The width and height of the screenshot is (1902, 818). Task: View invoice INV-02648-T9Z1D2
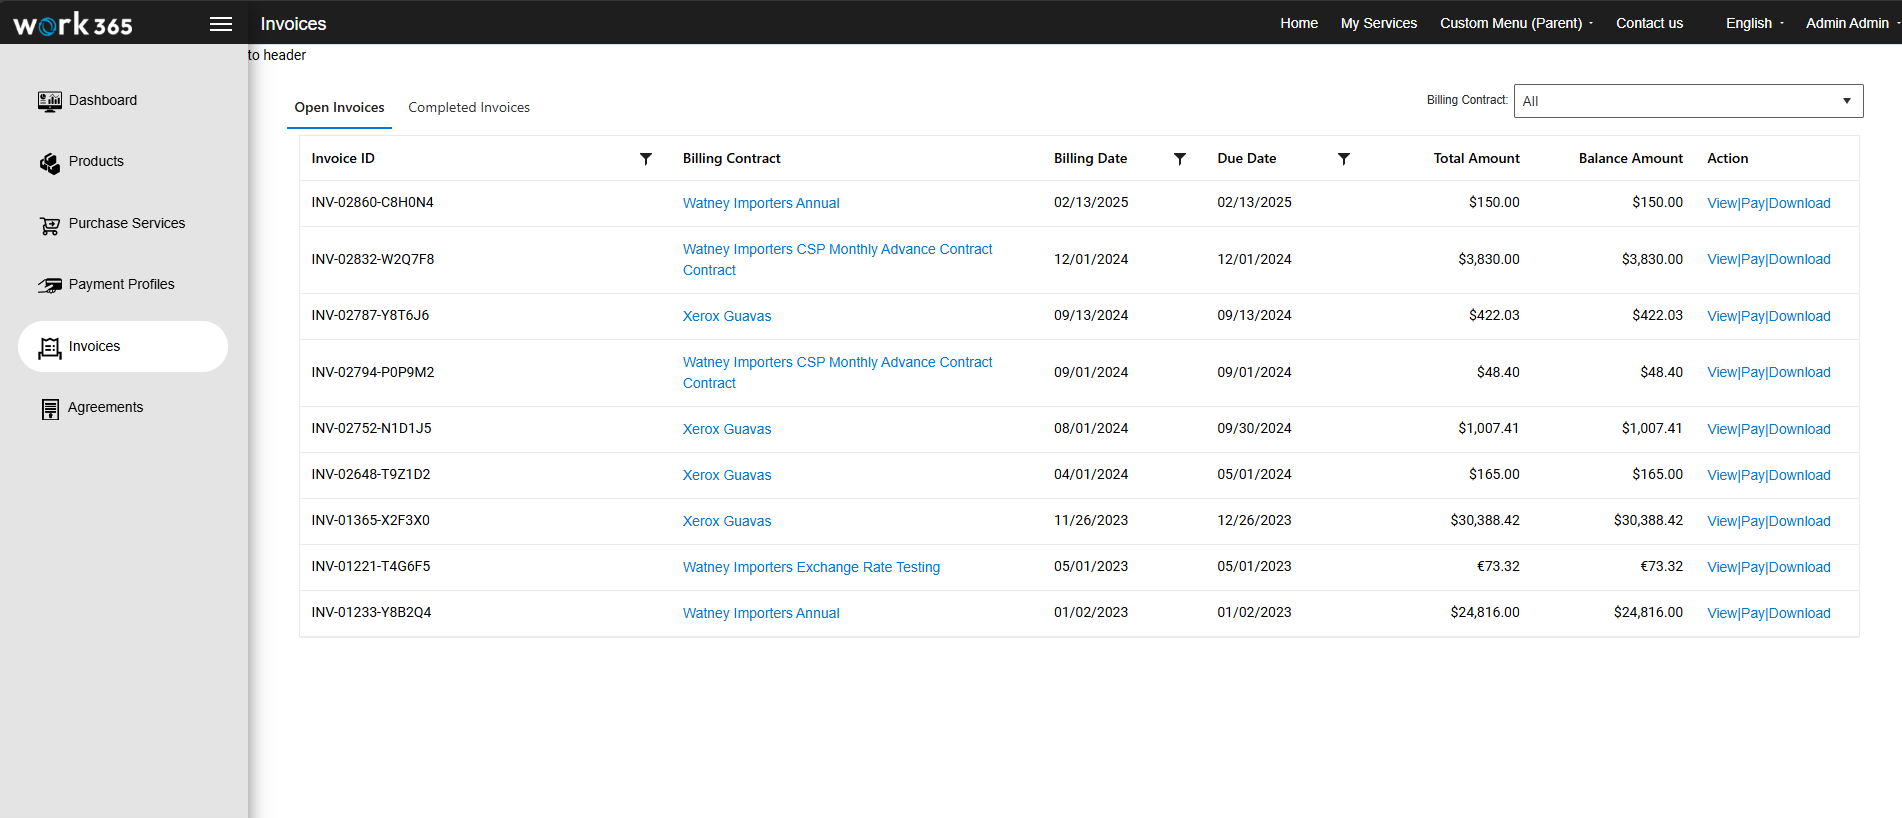tap(1722, 475)
